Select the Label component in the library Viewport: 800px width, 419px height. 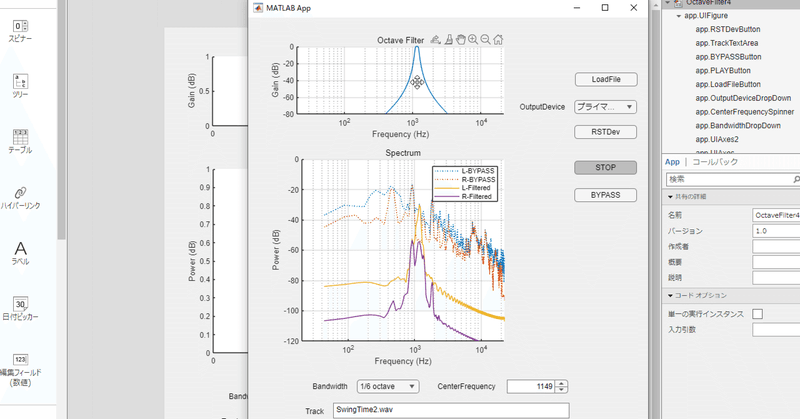pyautogui.click(x=20, y=254)
